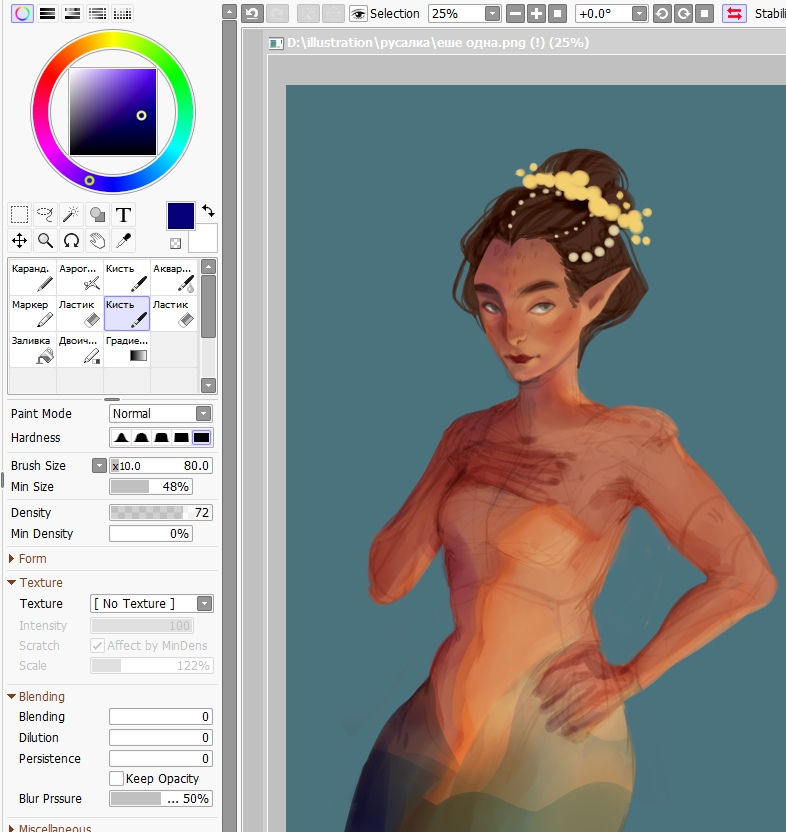
Task: Toggle the flip view horizontally button
Action: 734,13
